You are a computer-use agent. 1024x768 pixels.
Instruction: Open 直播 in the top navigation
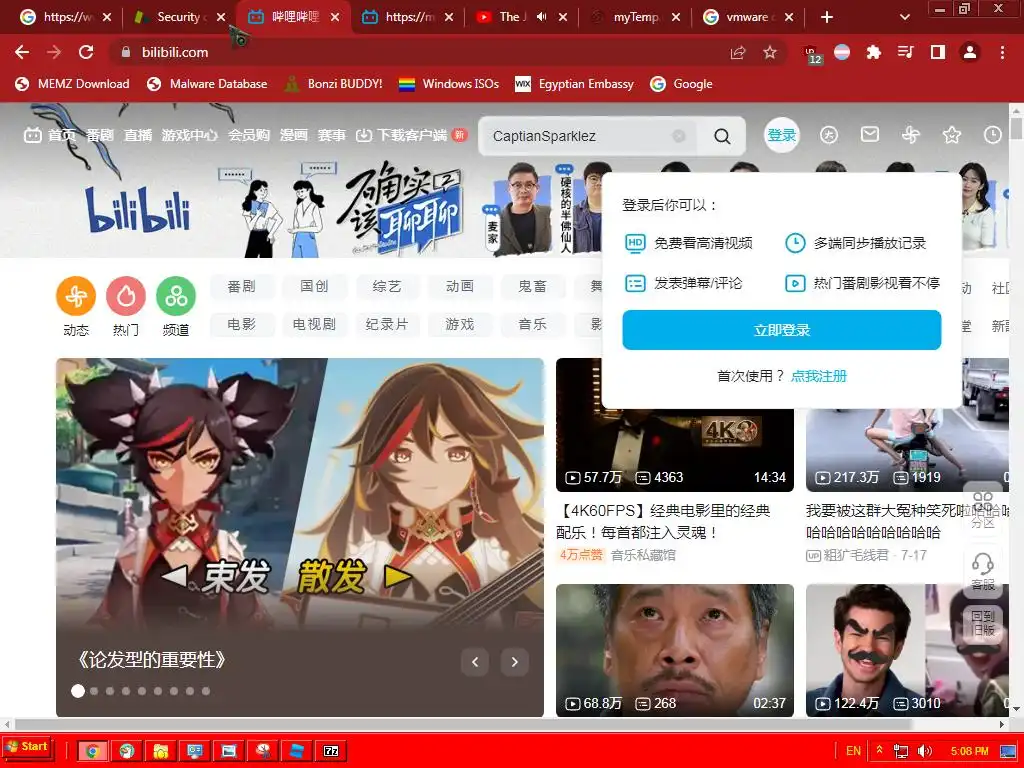pyautogui.click(x=138, y=135)
